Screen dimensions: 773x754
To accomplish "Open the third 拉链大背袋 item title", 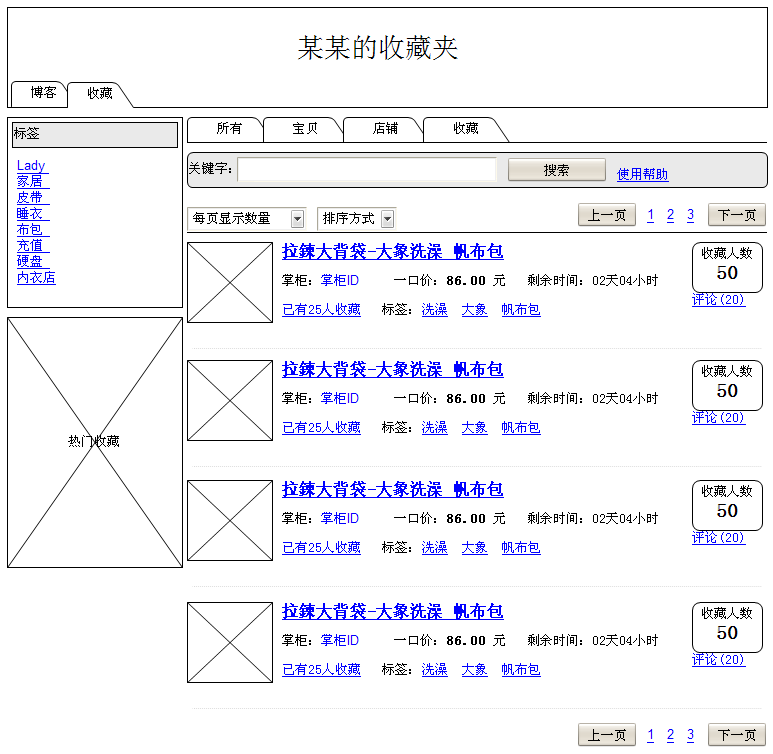I will [392, 490].
